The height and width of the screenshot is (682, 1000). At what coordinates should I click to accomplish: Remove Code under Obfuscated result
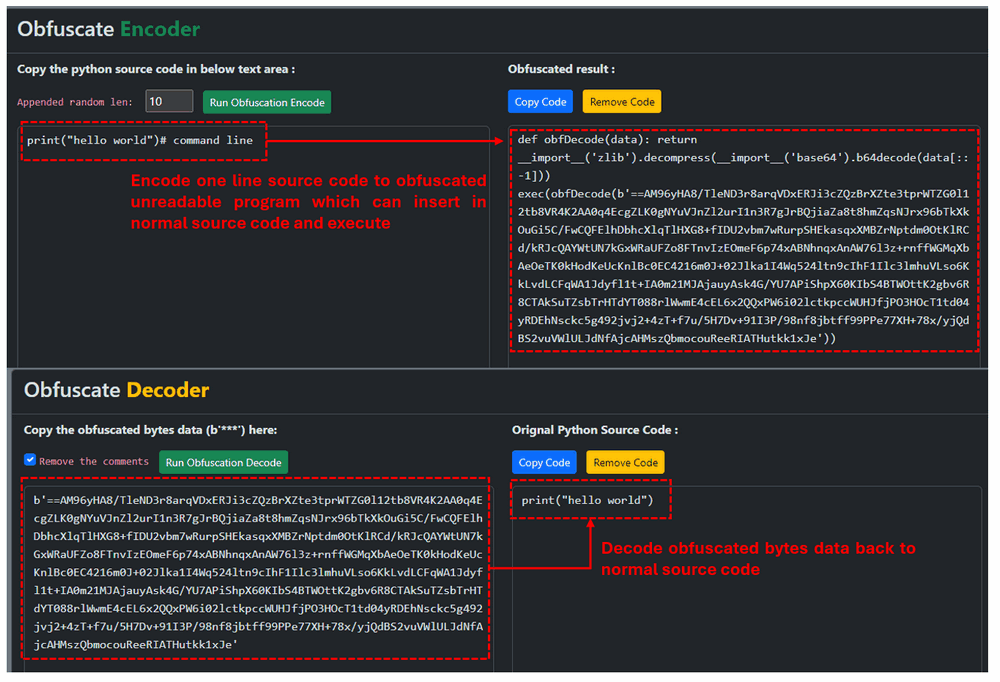point(622,102)
